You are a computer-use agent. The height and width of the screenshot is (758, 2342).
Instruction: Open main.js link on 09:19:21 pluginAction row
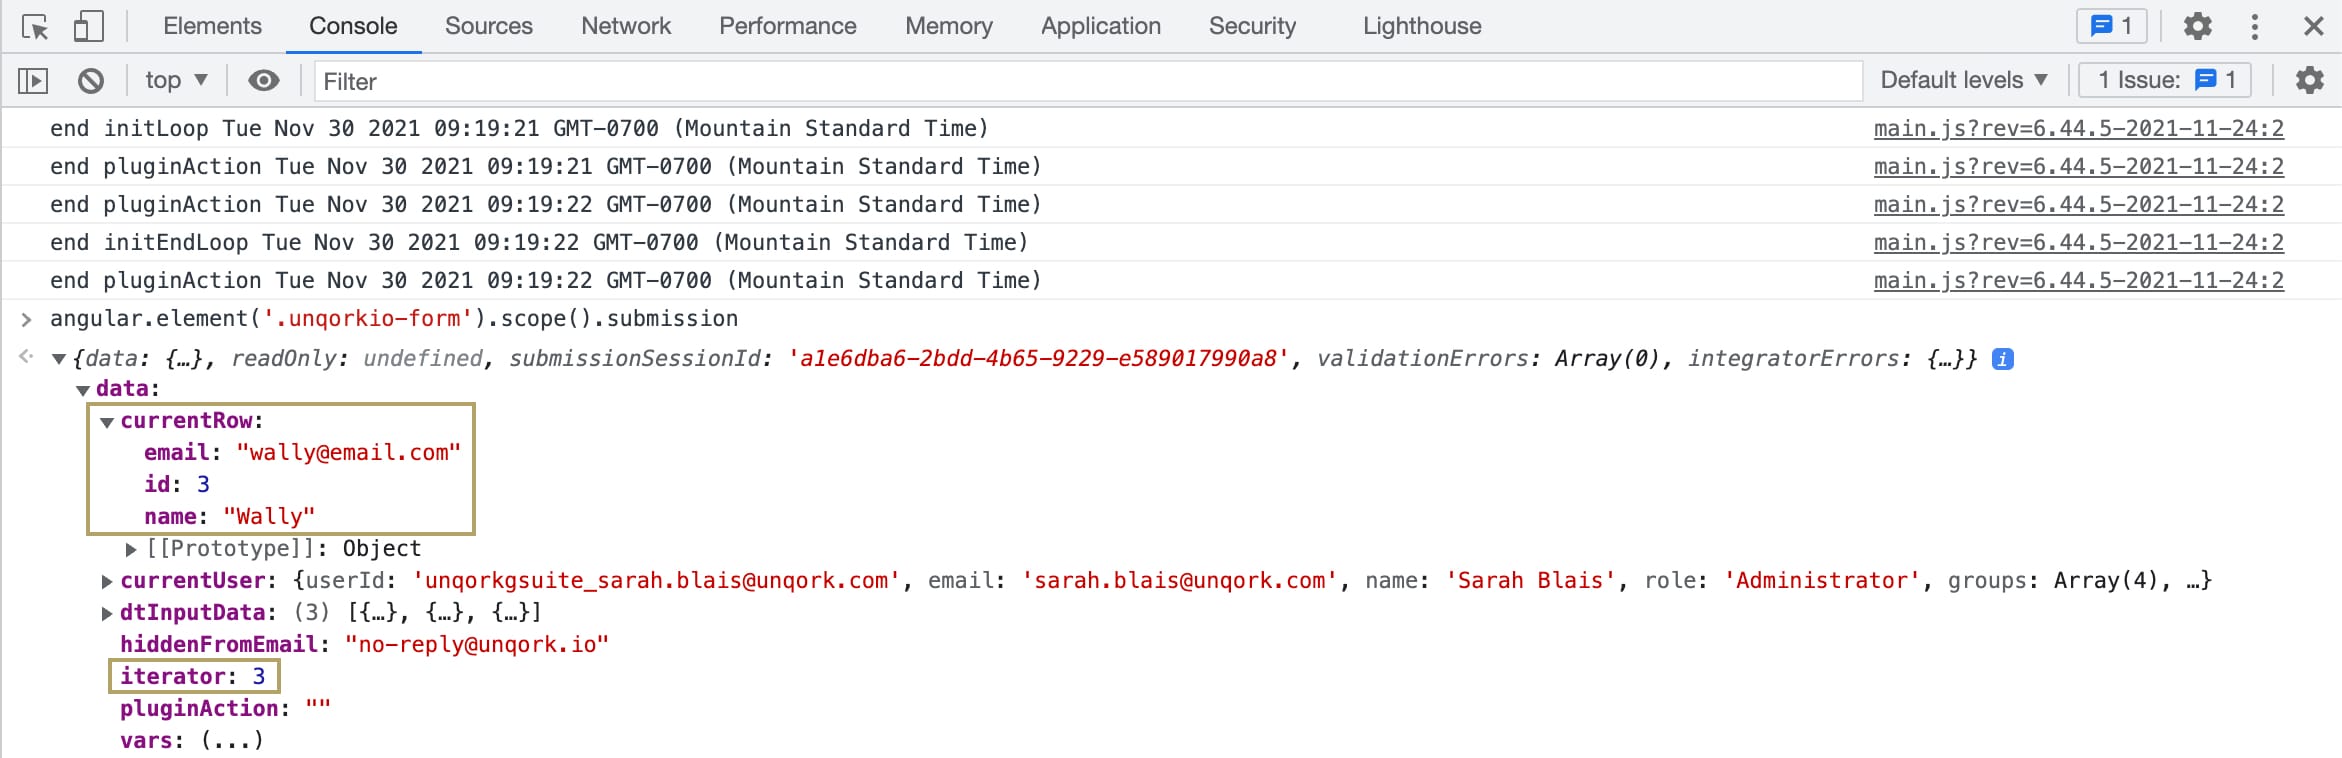pyautogui.click(x=2079, y=166)
